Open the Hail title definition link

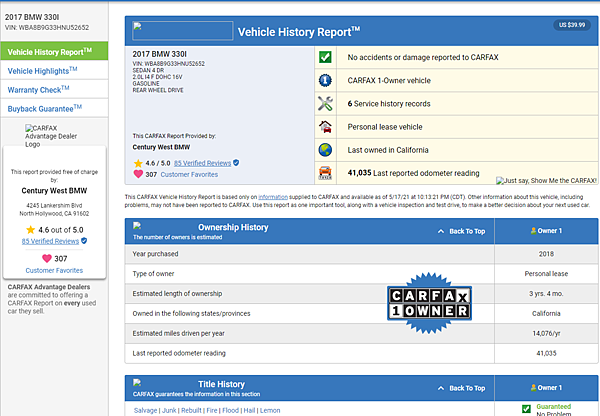(x=249, y=410)
